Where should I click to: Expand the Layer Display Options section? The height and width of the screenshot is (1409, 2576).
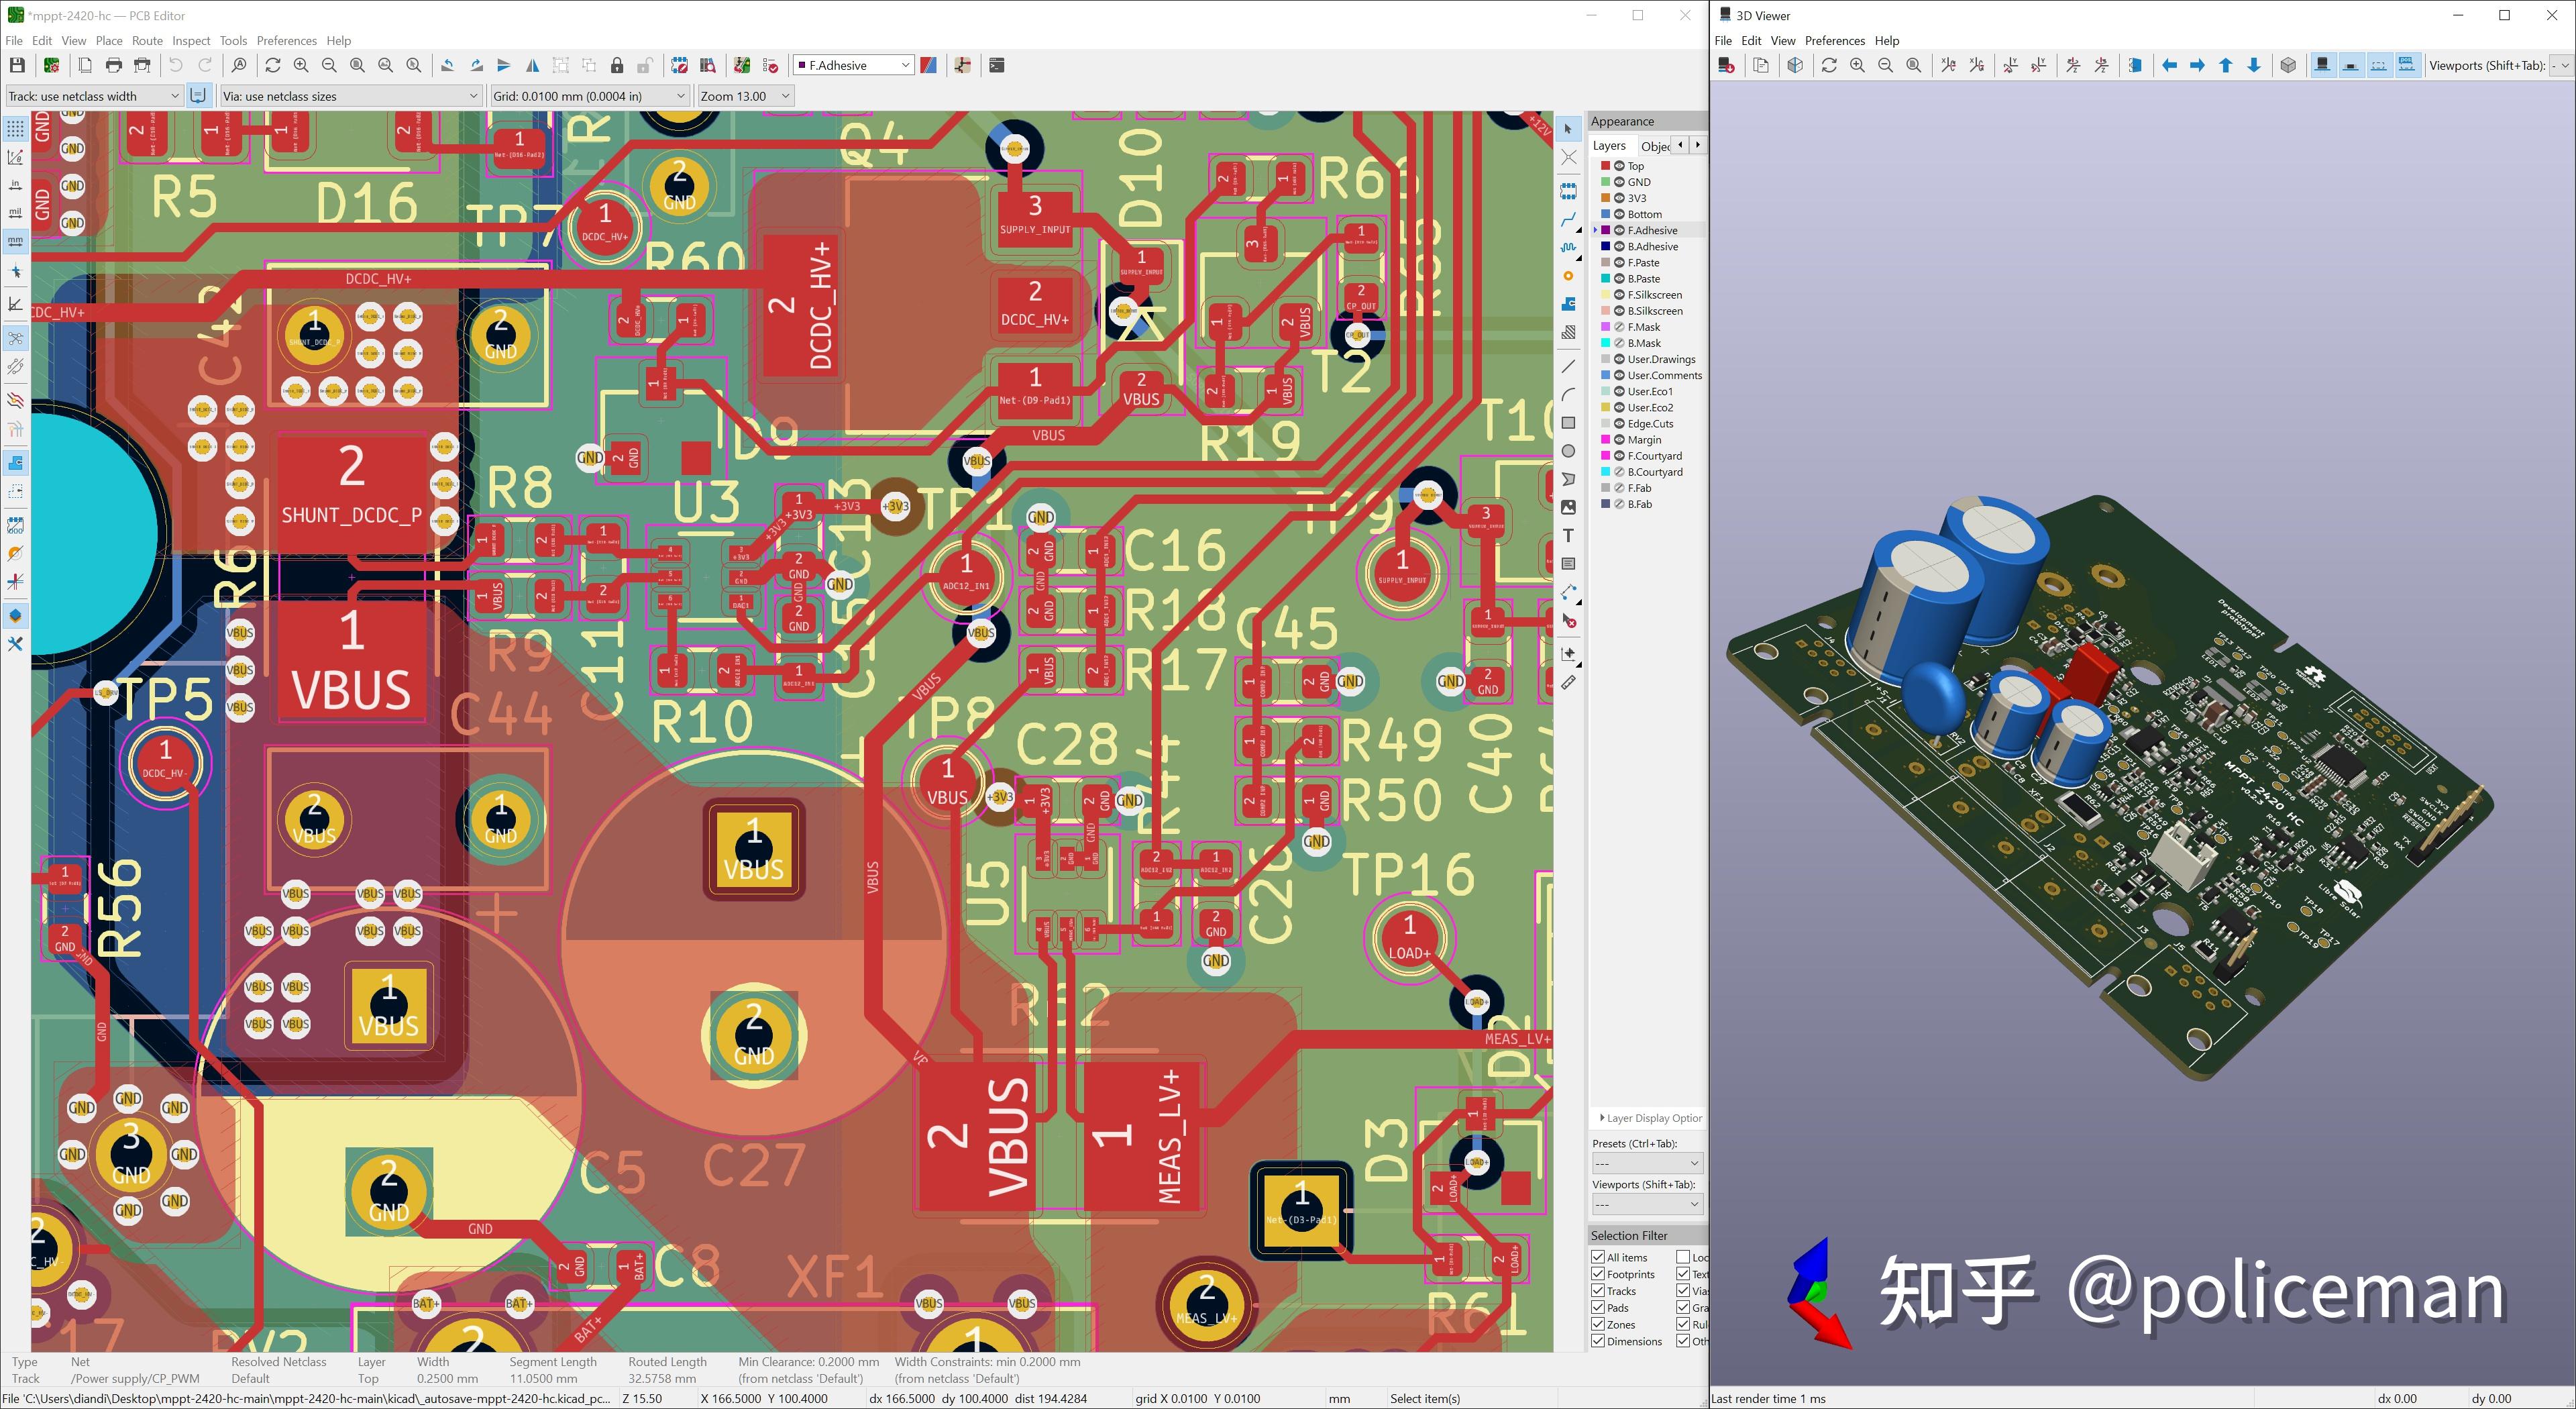[x=1645, y=1117]
